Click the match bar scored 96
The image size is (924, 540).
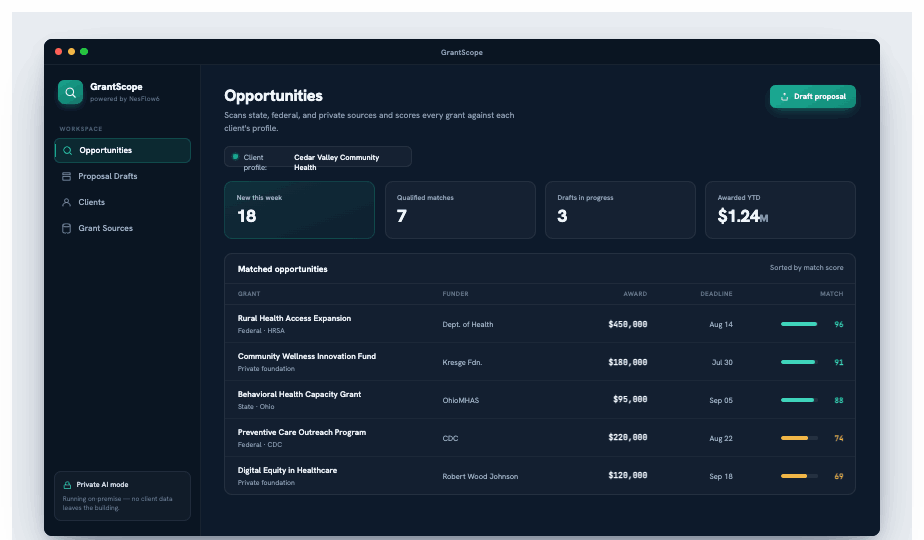click(x=799, y=324)
